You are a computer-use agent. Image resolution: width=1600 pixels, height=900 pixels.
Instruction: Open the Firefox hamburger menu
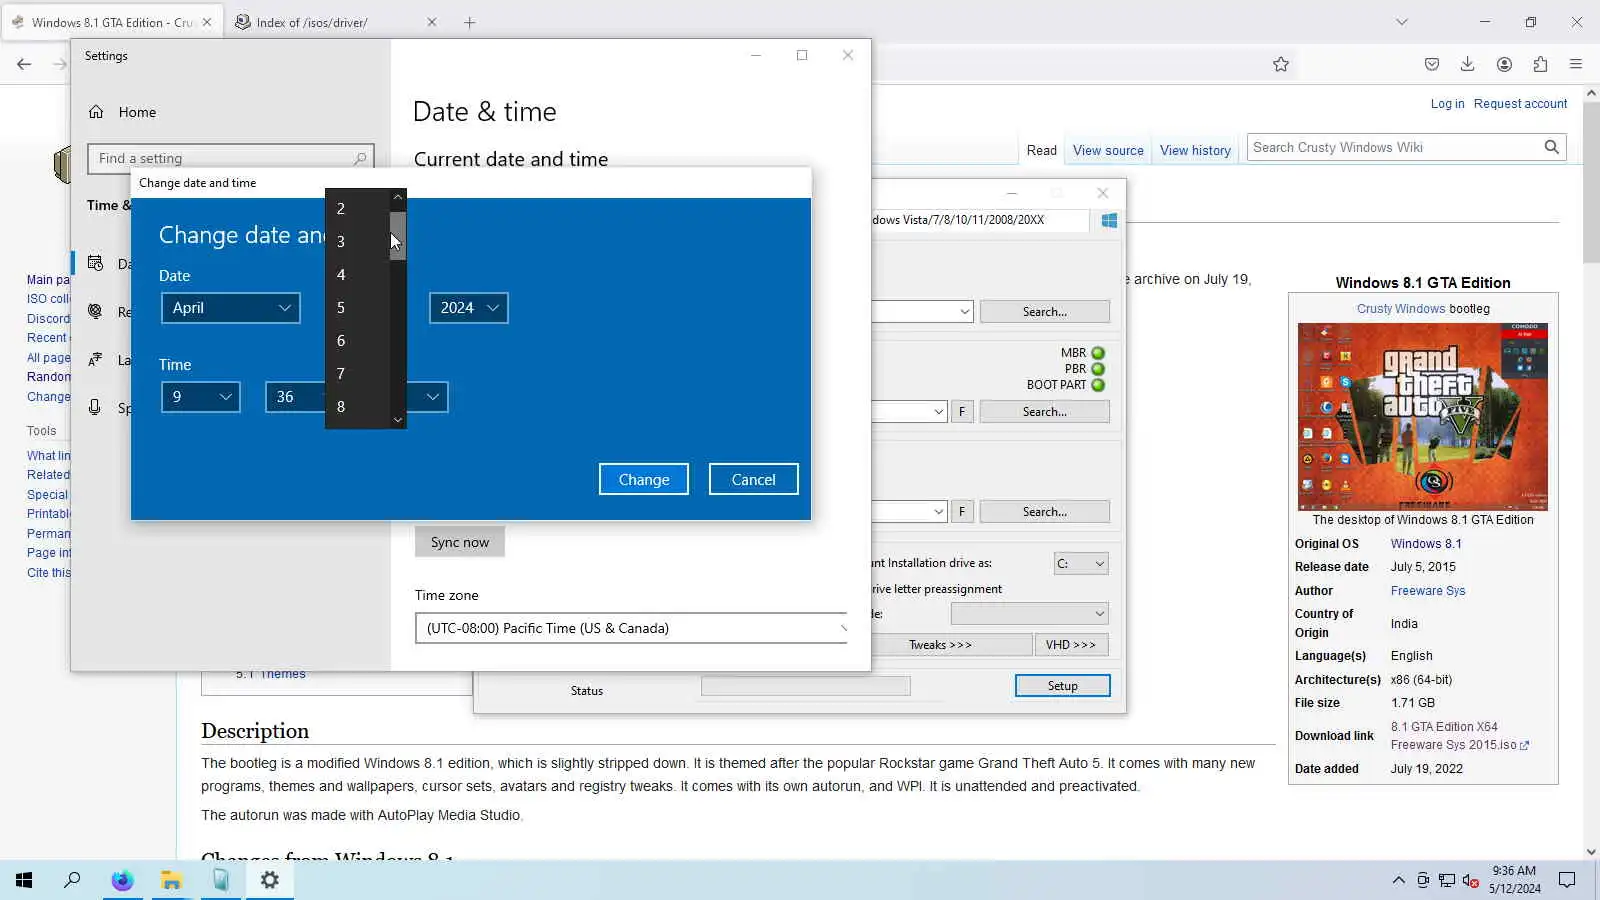click(1576, 64)
